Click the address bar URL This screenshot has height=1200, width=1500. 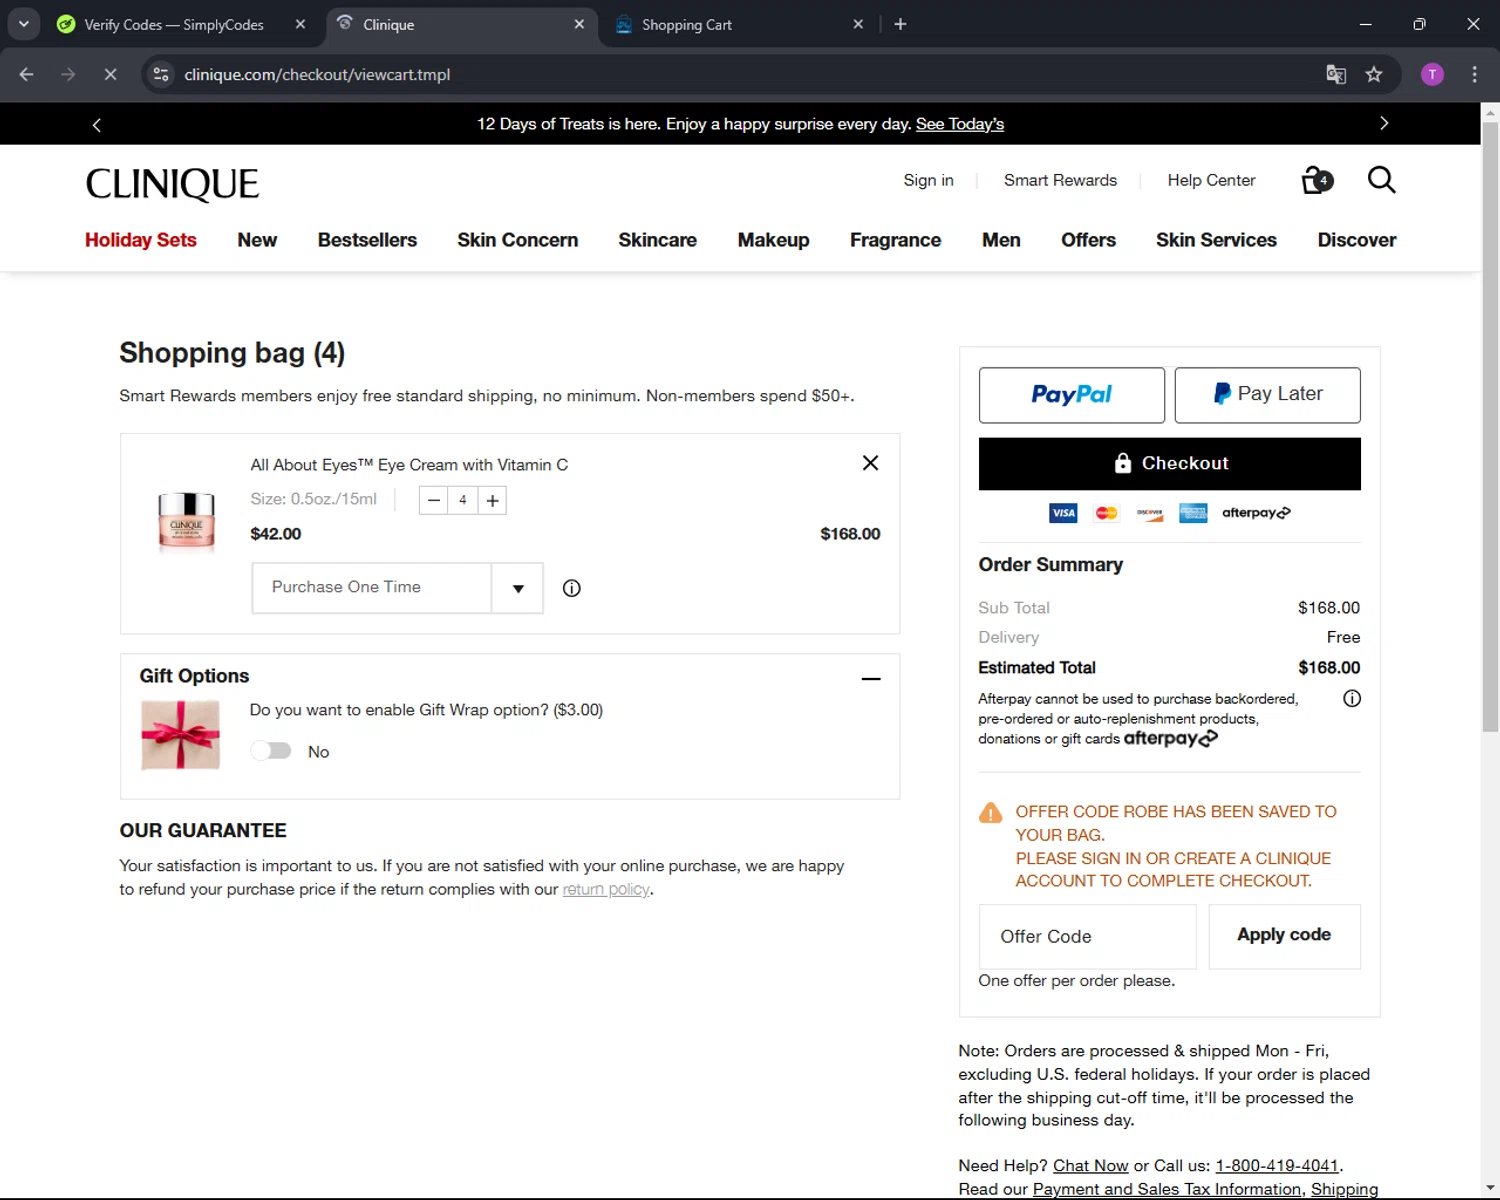tap(317, 75)
